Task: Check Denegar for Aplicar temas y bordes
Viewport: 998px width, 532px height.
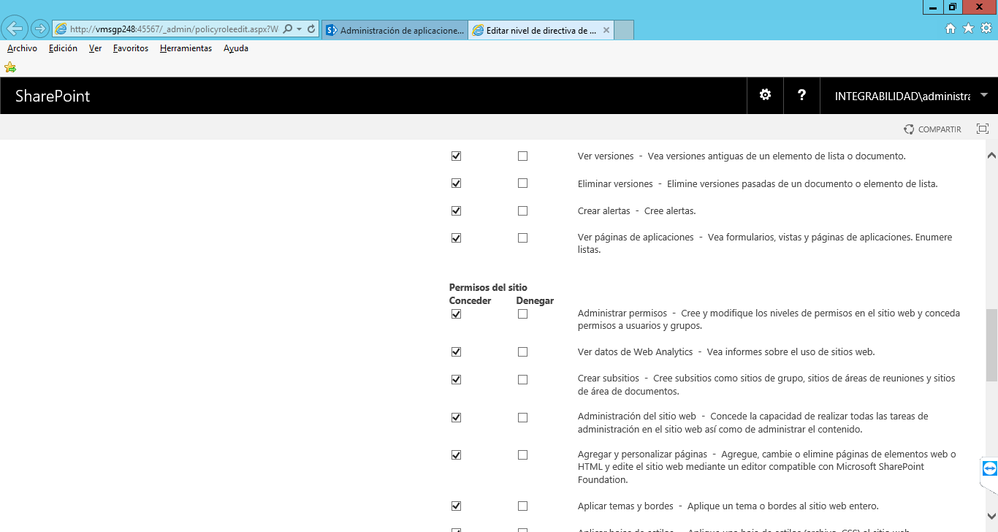Action: point(523,507)
